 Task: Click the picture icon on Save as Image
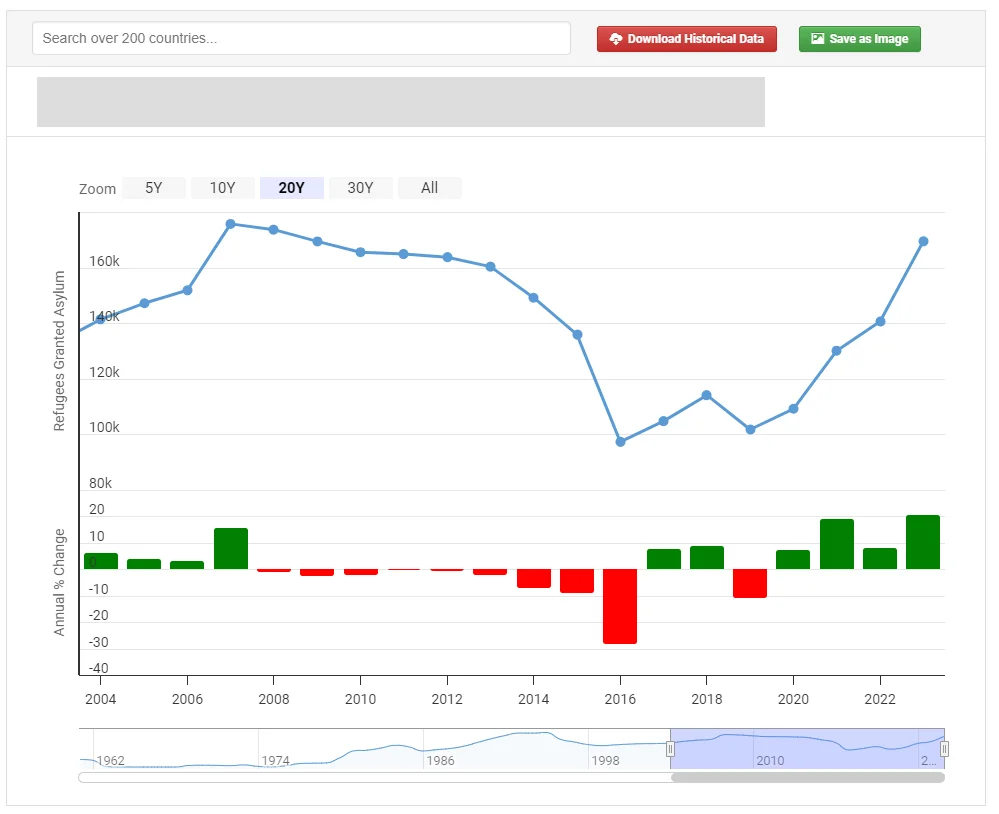[x=817, y=39]
